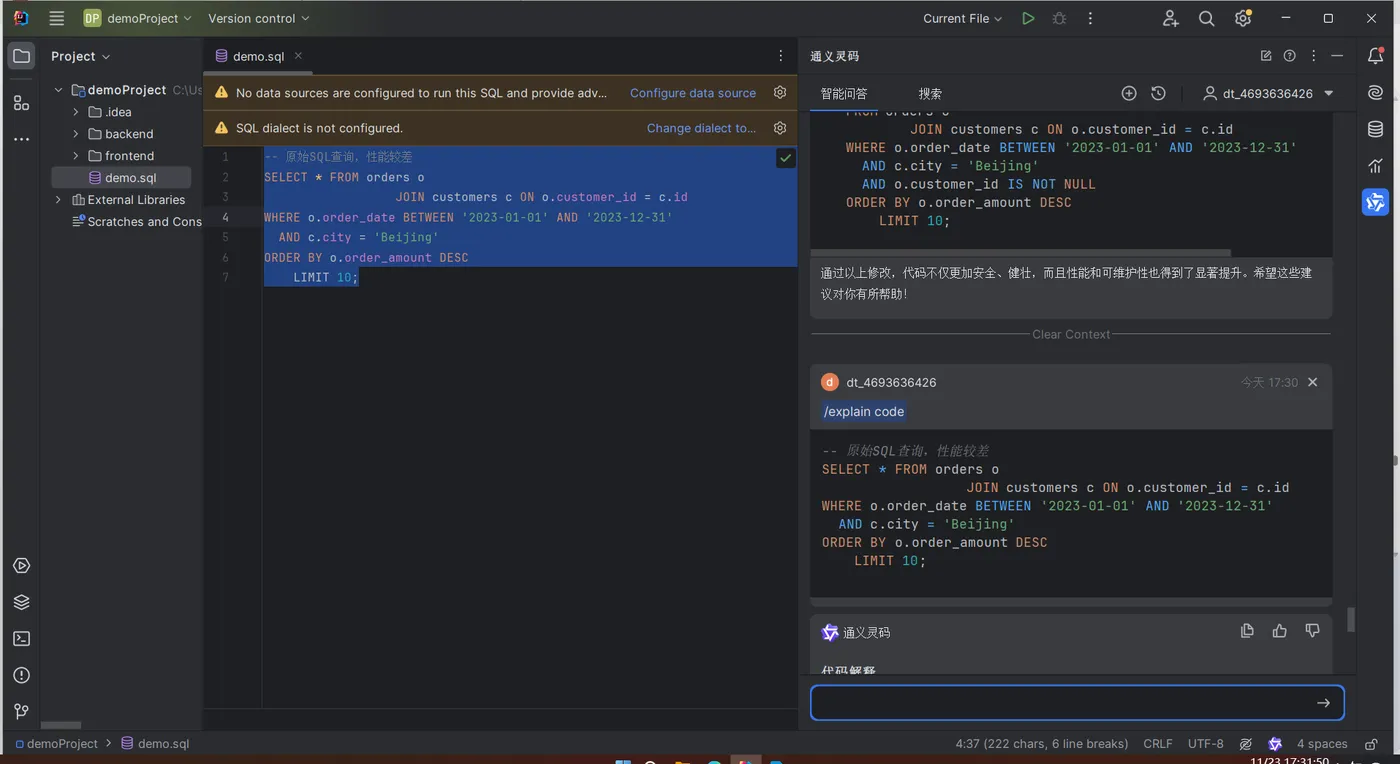Open demoProject project dropdown in title bar
Viewport: 1400px width, 764px height.
tap(138, 18)
